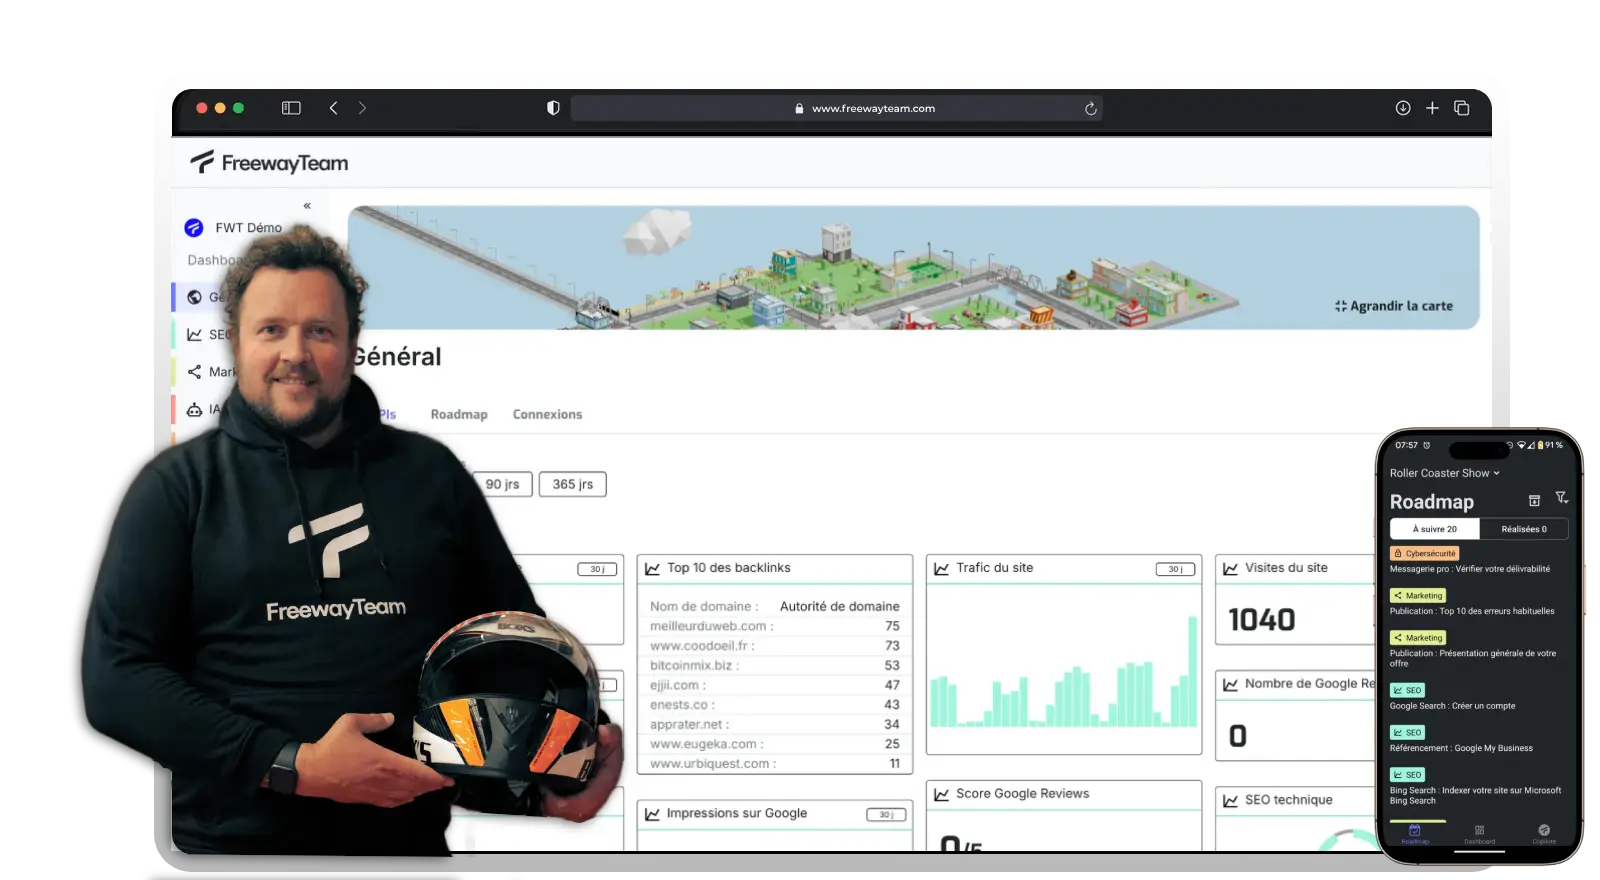This screenshot has height=880, width=1600.
Task: Click the www.eugeka.com backlink row
Action: click(x=775, y=744)
